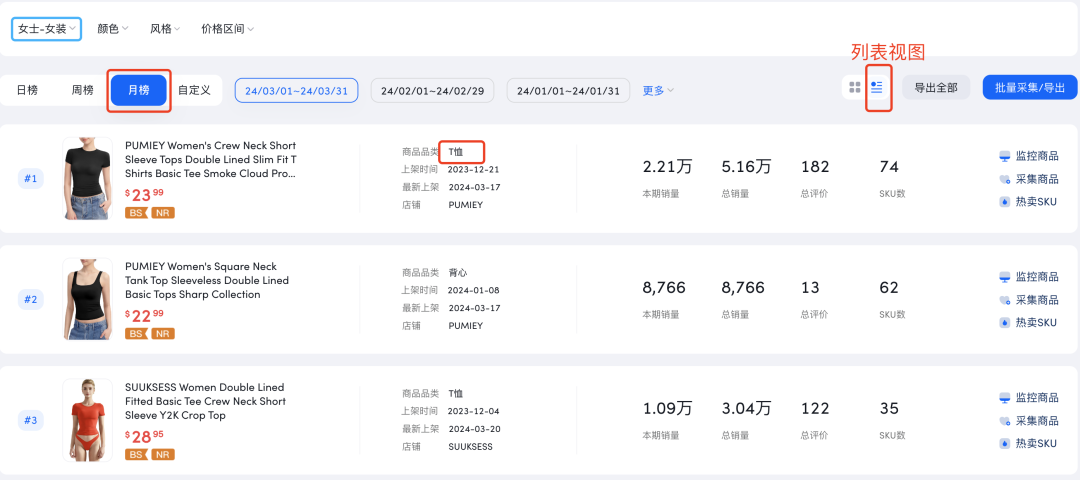This screenshot has height=480, width=1080.
Task: Click hot-selling SKU icon for rank #1
Action: click(x=1004, y=202)
